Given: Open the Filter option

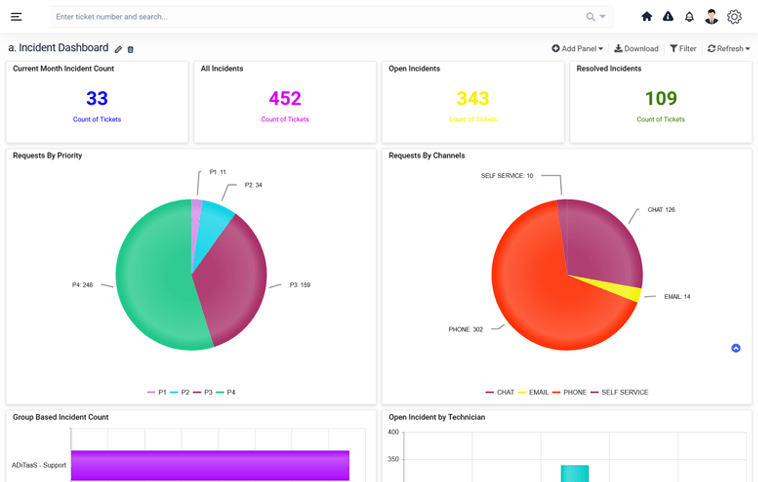Looking at the screenshot, I should [683, 48].
